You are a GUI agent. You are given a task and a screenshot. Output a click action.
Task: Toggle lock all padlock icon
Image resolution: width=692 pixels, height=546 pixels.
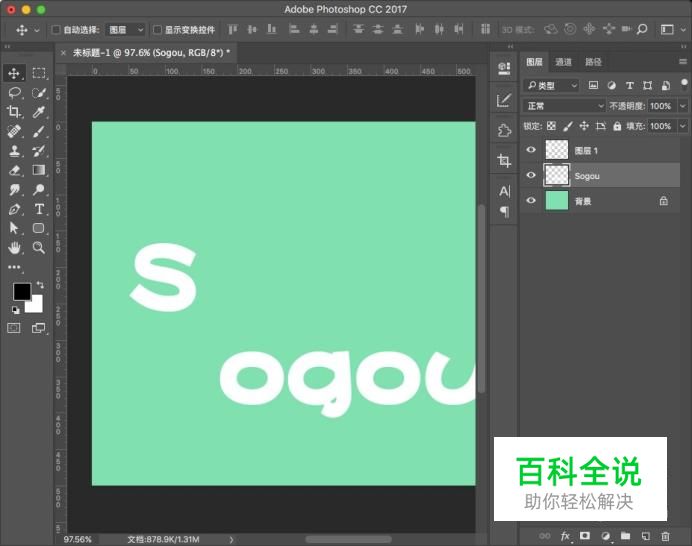pyautogui.click(x=617, y=126)
